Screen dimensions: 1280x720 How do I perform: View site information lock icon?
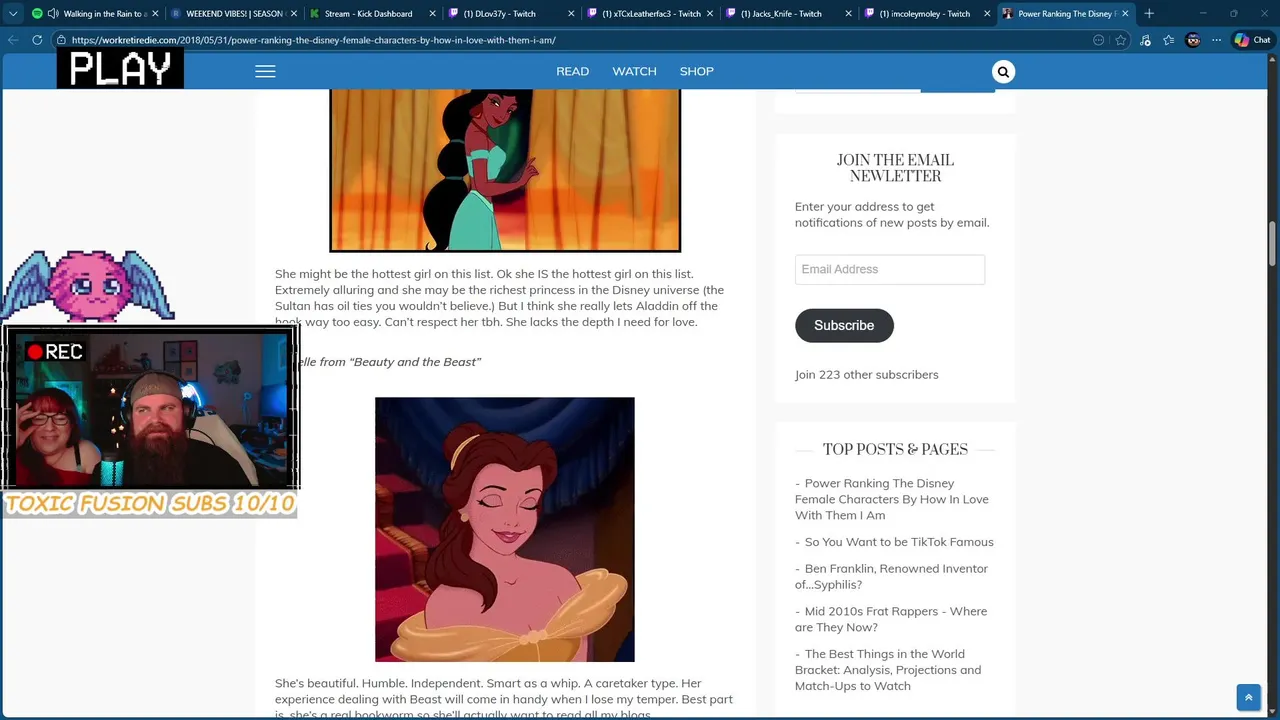pyautogui.click(x=62, y=40)
